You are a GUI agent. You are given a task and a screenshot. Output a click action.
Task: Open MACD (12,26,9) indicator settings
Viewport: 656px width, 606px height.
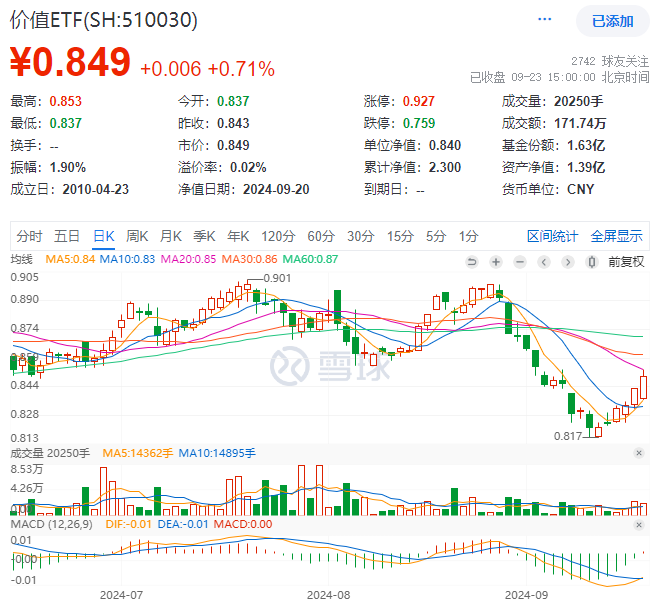click(49, 523)
